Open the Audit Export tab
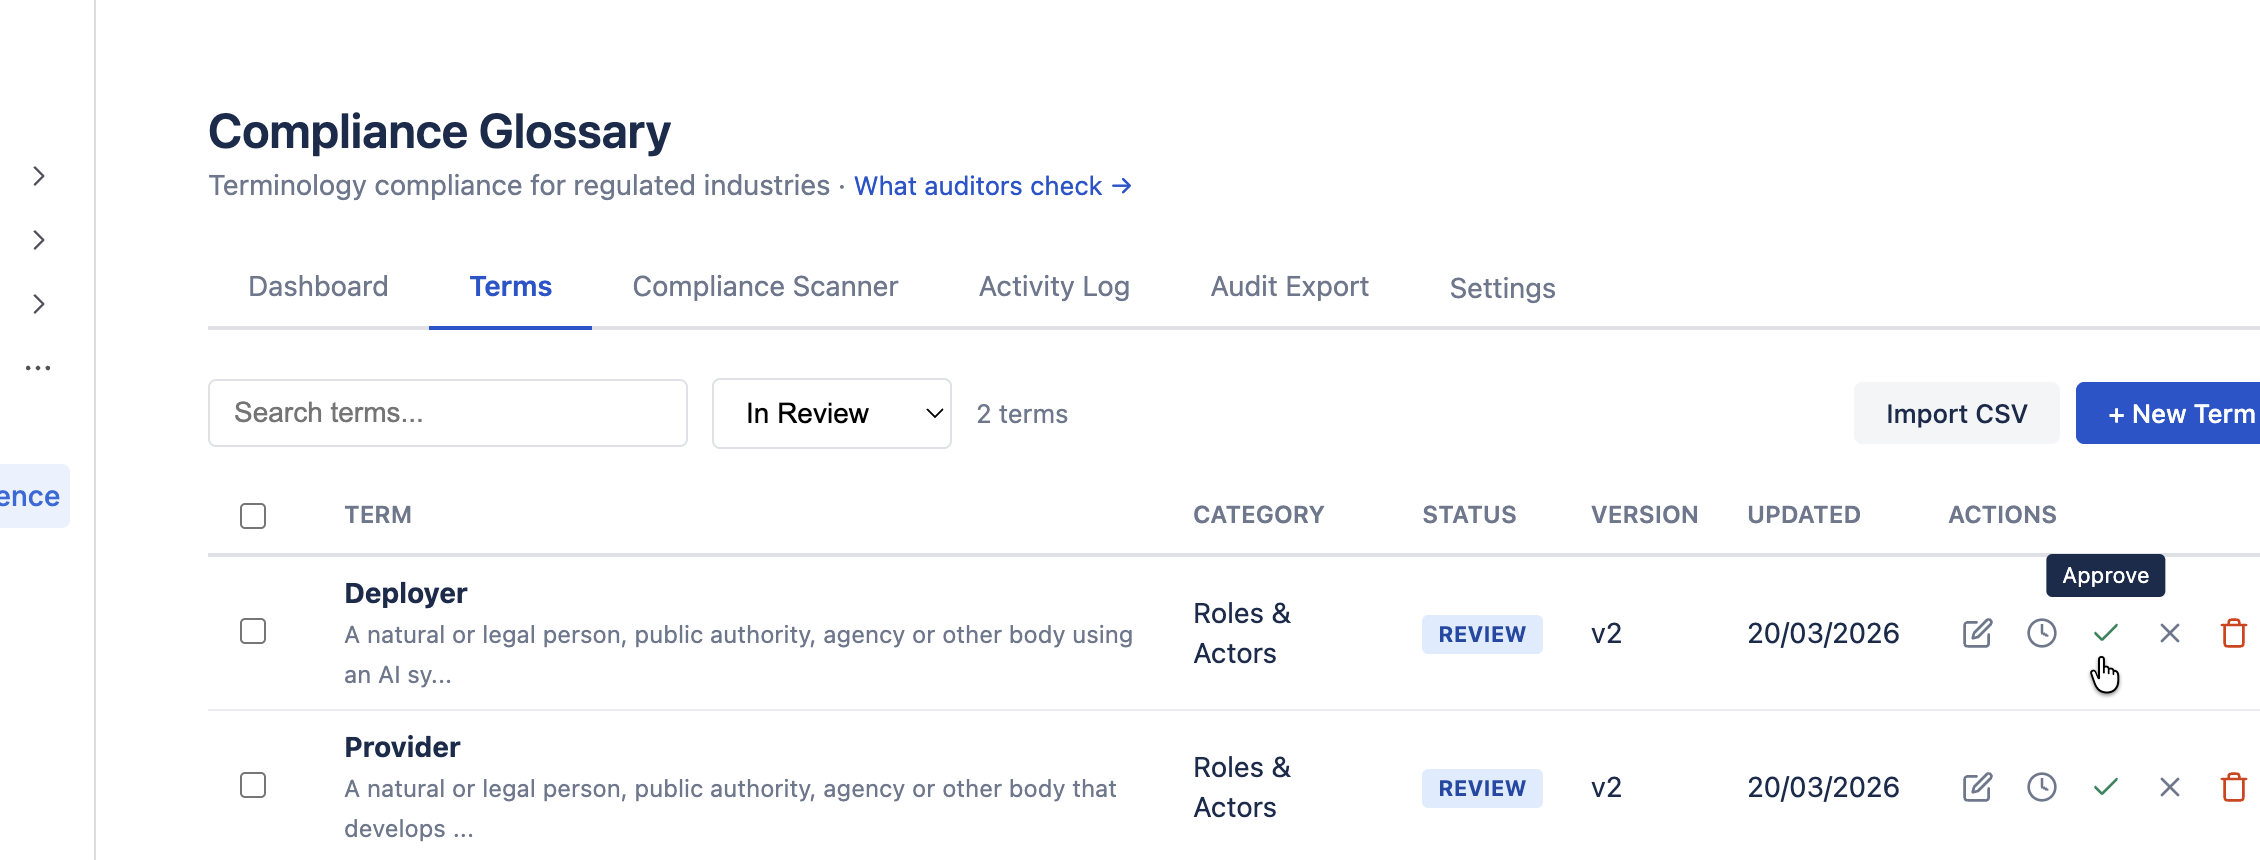The image size is (2260, 860). point(1289,287)
